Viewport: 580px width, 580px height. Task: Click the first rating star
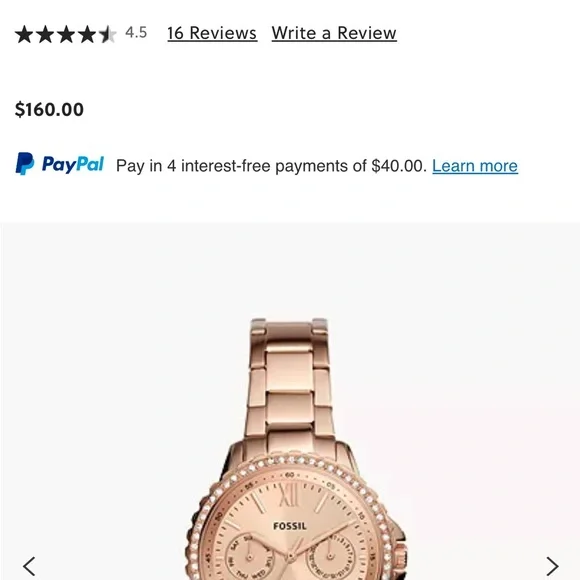(x=24, y=34)
